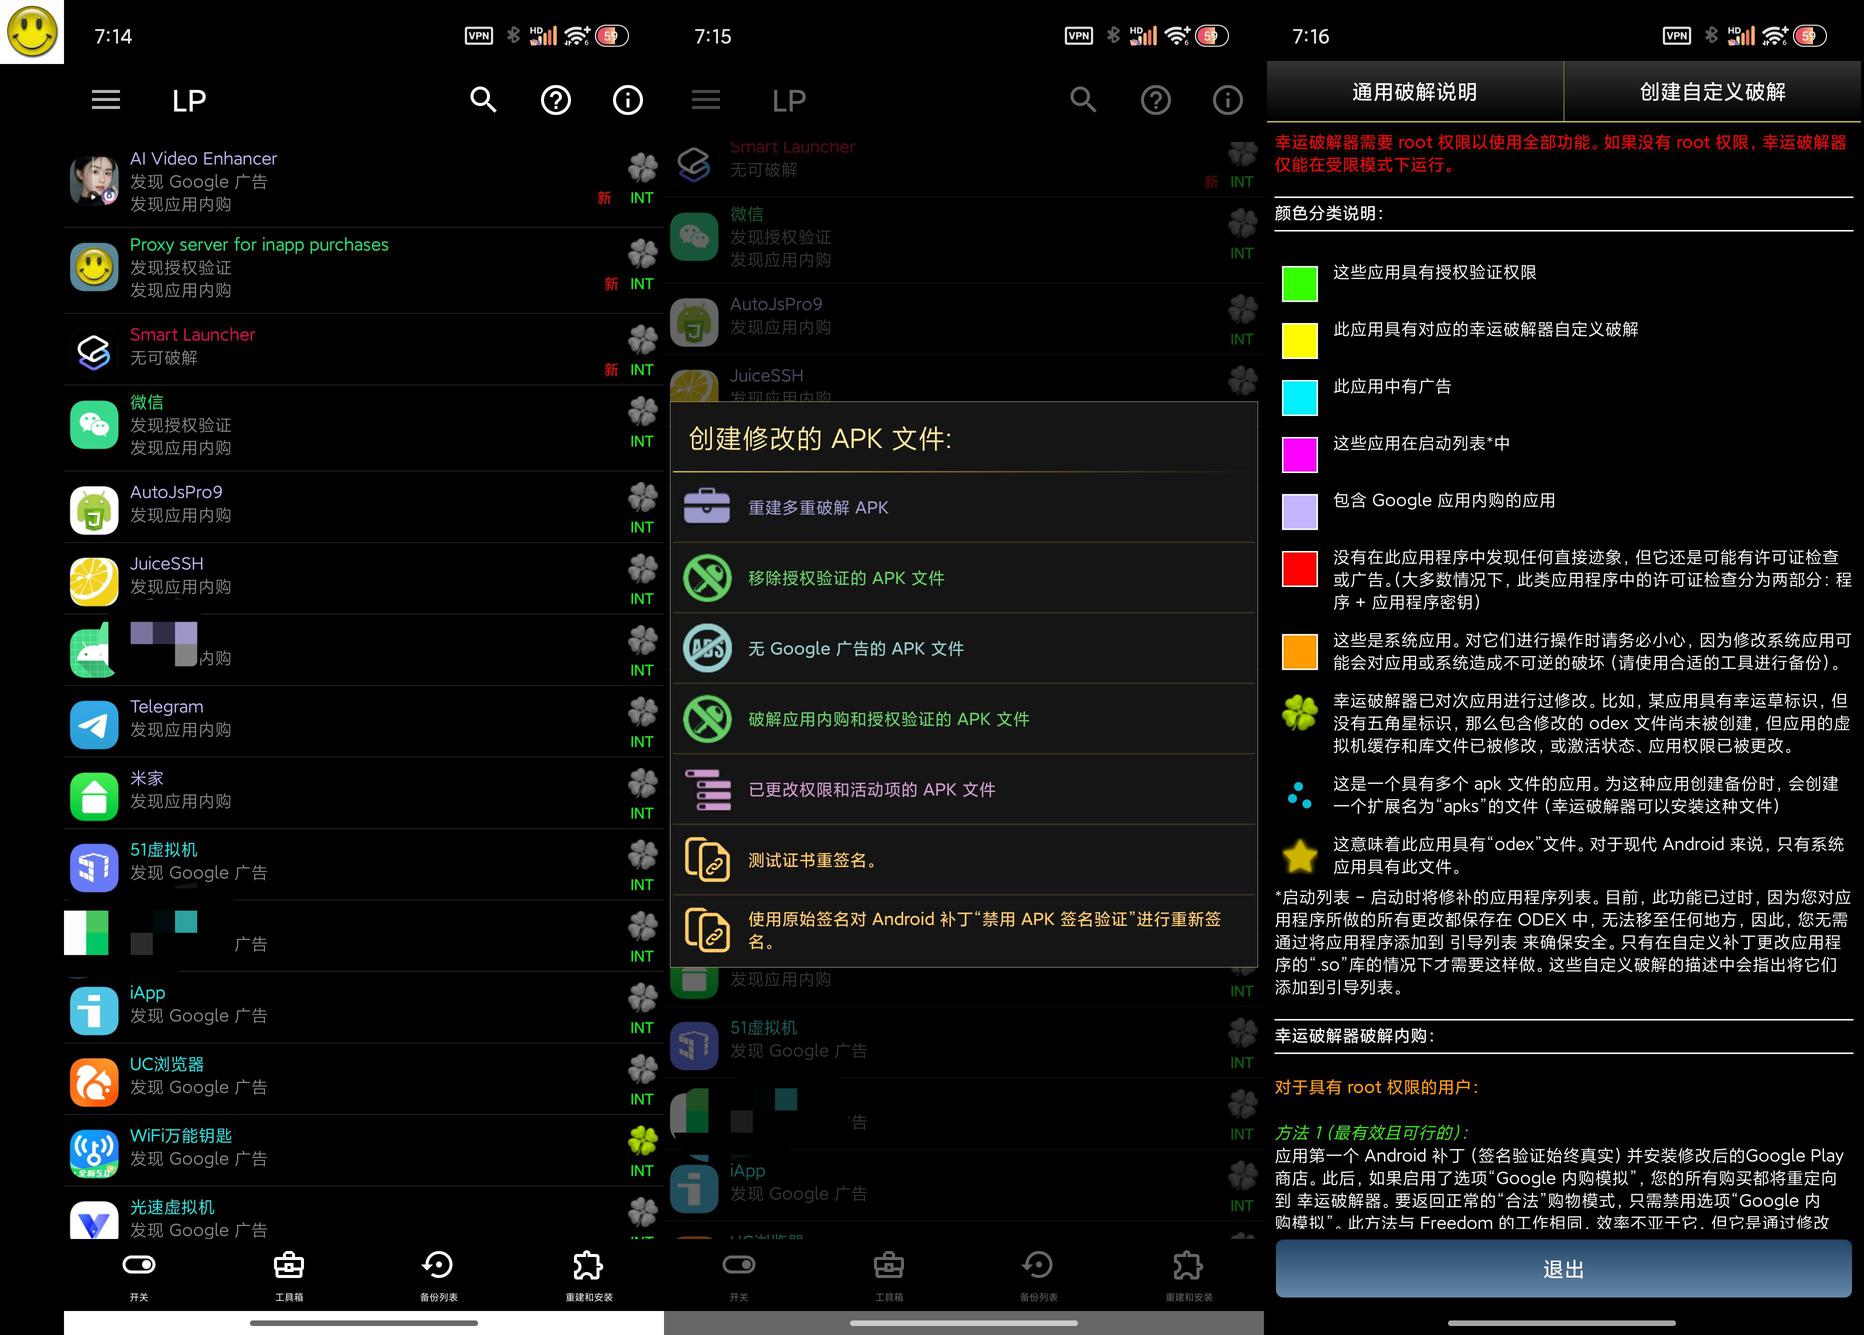Tap the briefcase icon for 重建多重破解 APK
This screenshot has height=1335, width=1864.
707,507
